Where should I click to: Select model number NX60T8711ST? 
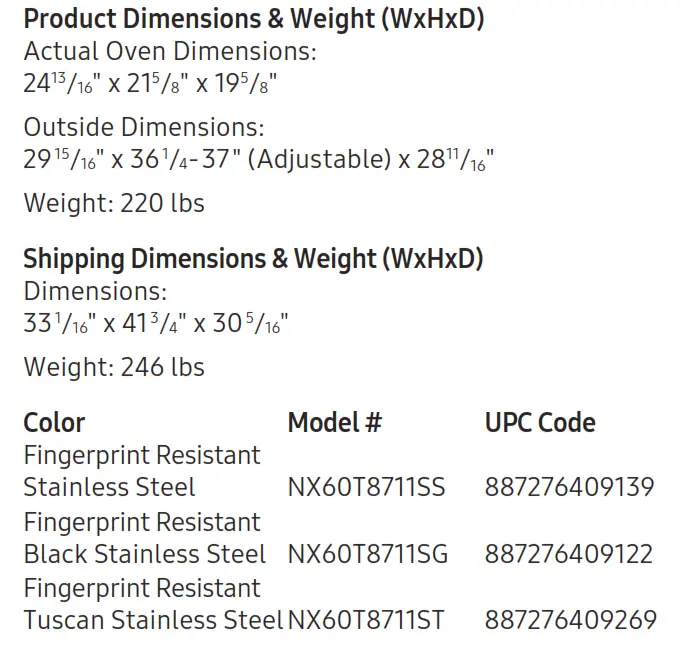(366, 620)
